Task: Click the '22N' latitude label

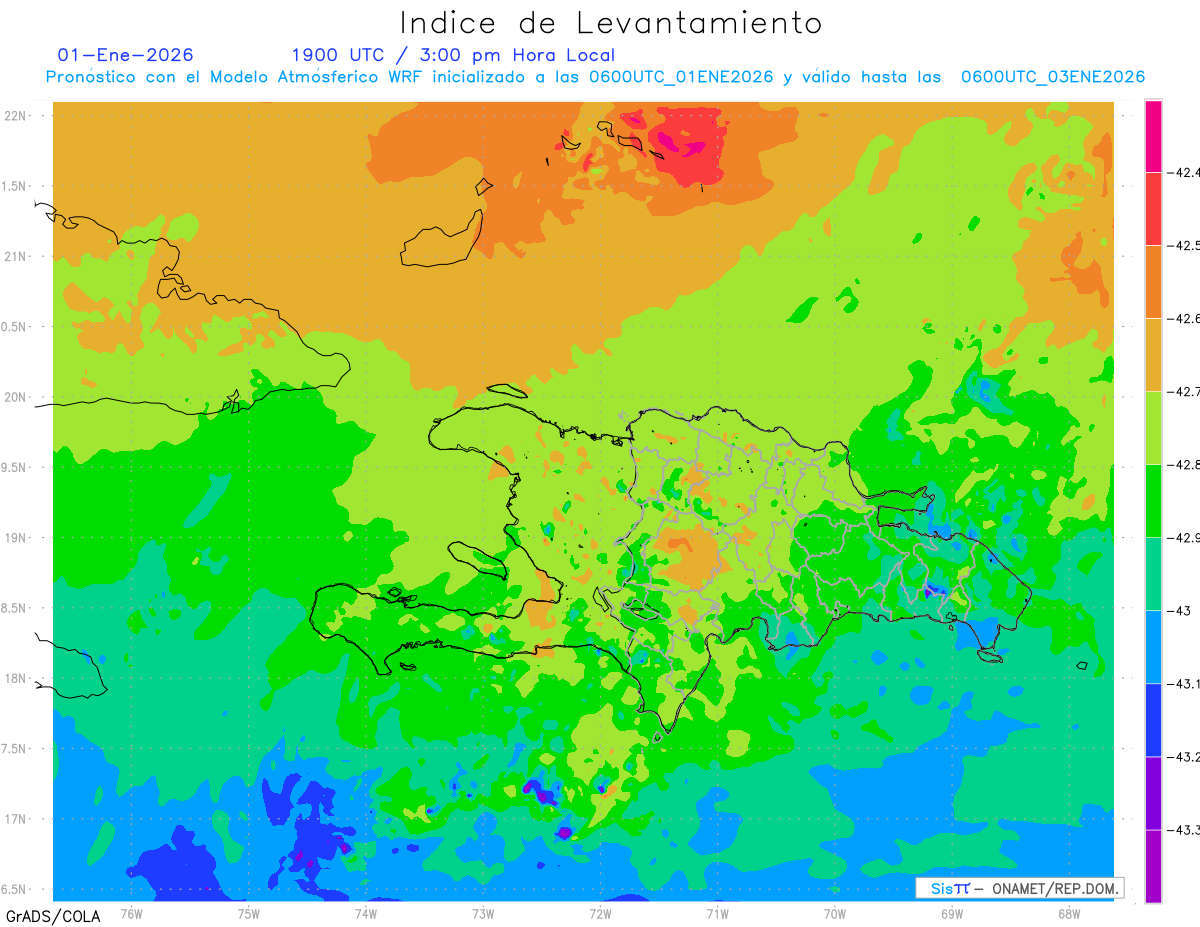Action: pos(15,115)
